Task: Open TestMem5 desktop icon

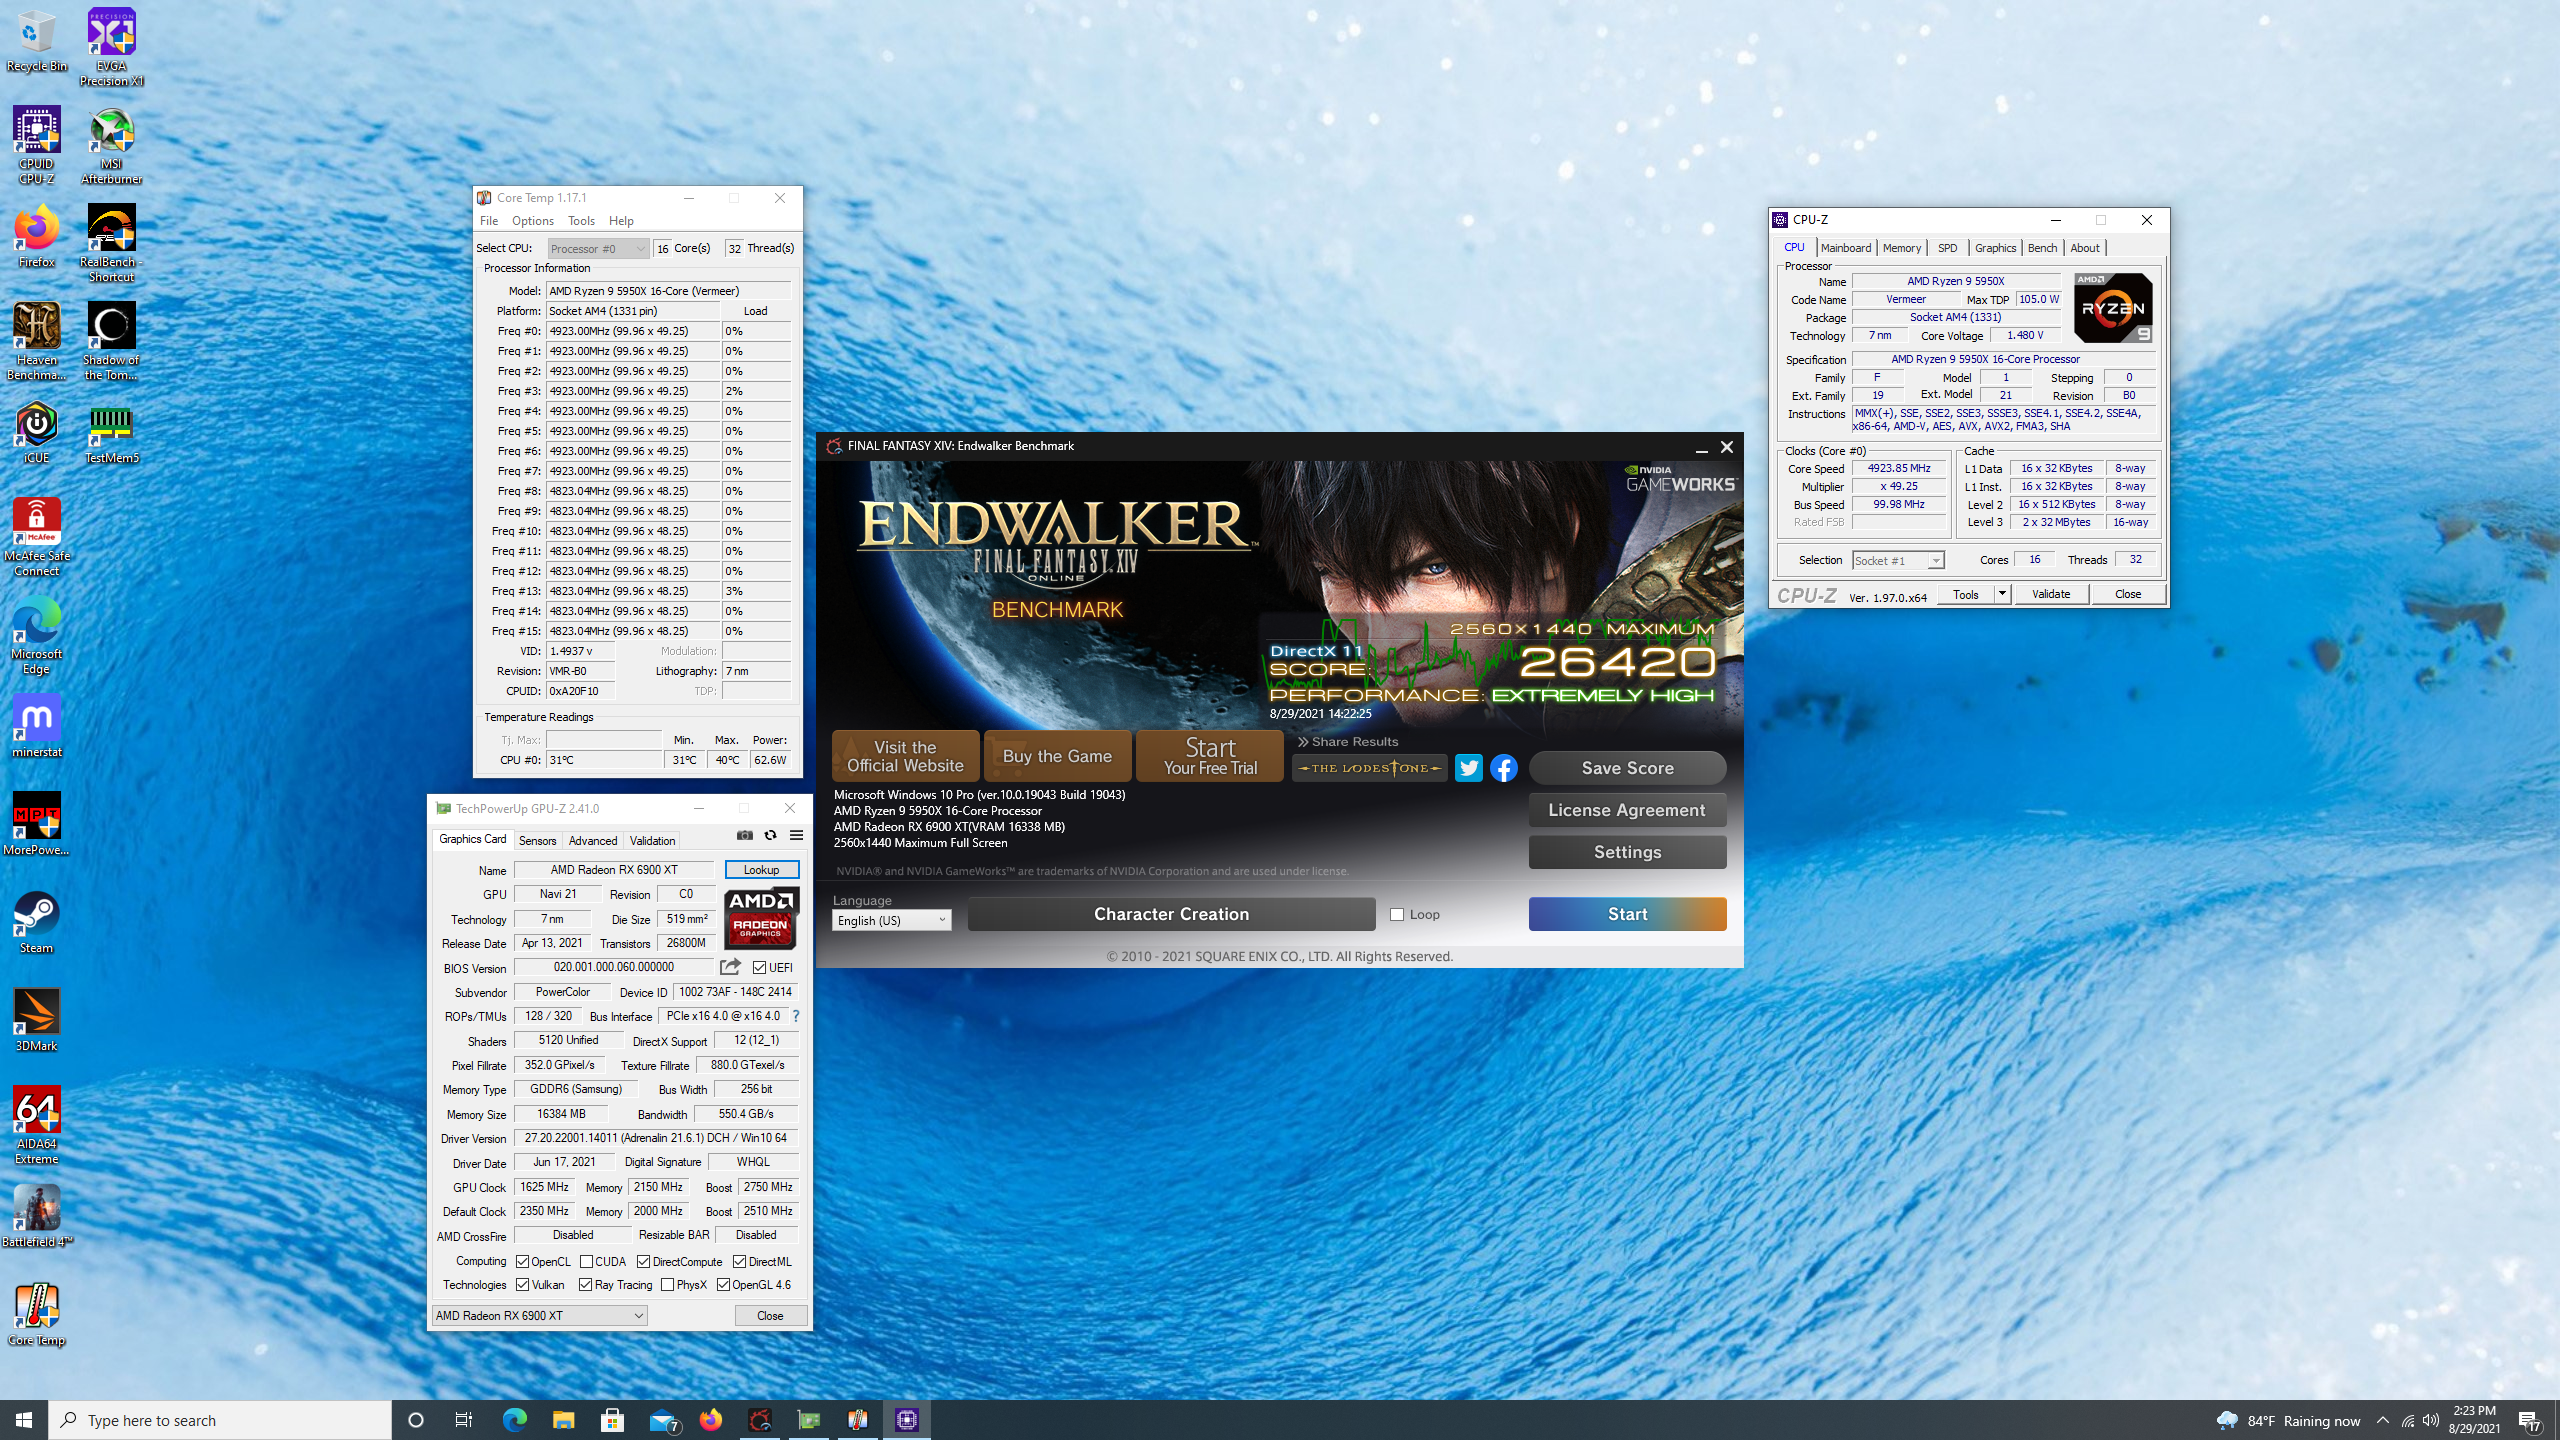Action: tap(111, 433)
